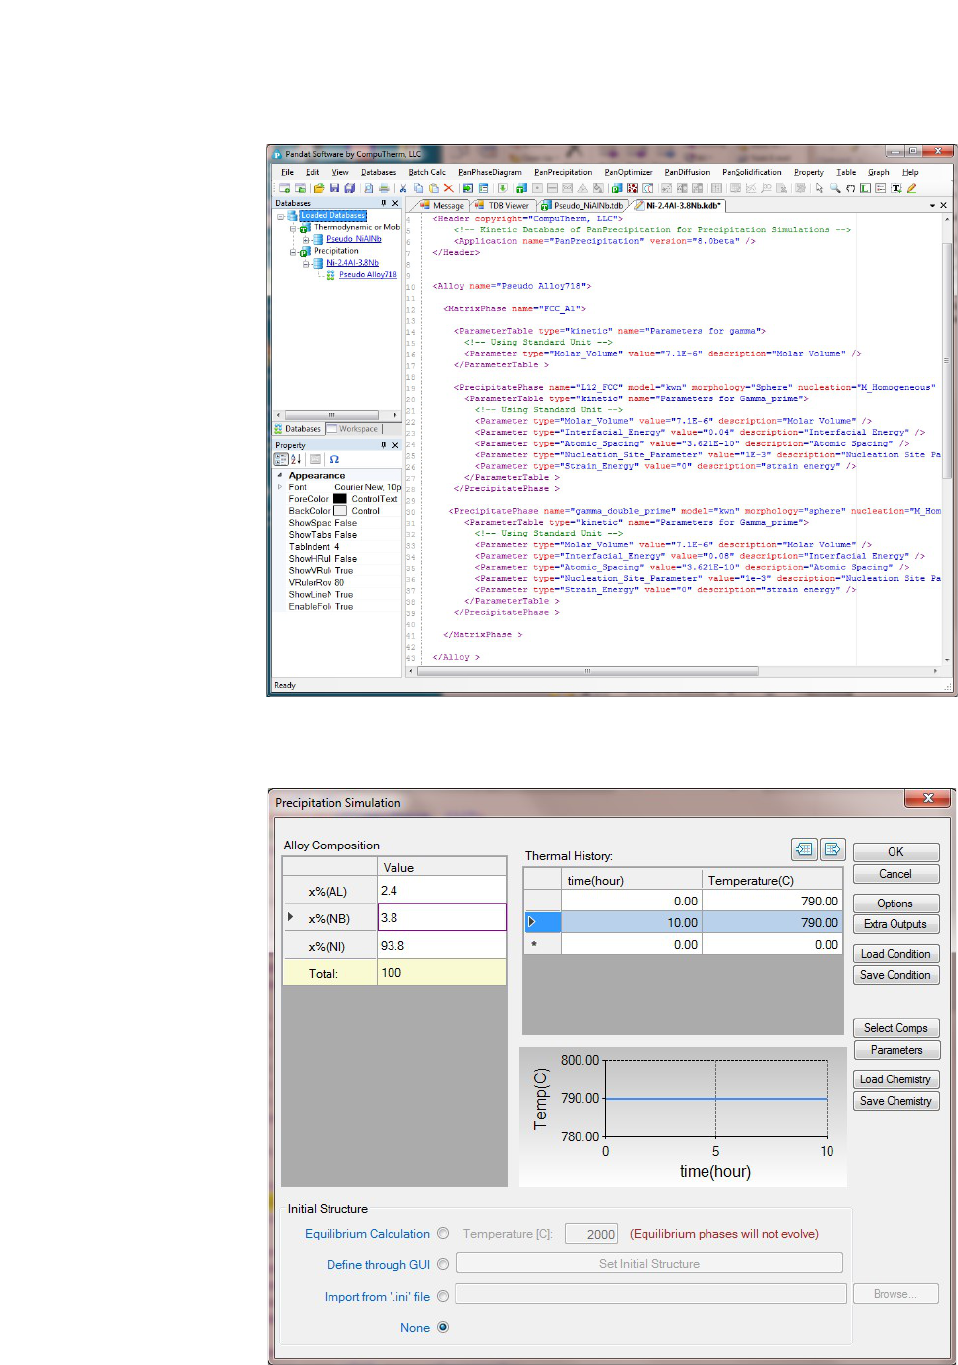Click the Databases panel horizontal scrollbar

pyautogui.click(x=336, y=415)
